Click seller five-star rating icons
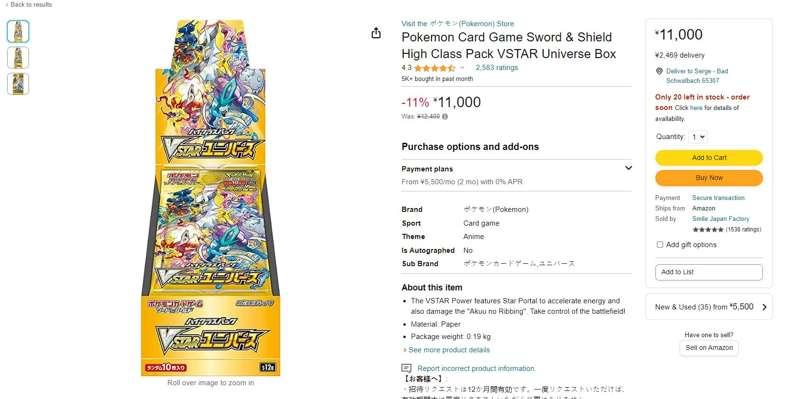The width and height of the screenshot is (800, 399). click(x=708, y=230)
